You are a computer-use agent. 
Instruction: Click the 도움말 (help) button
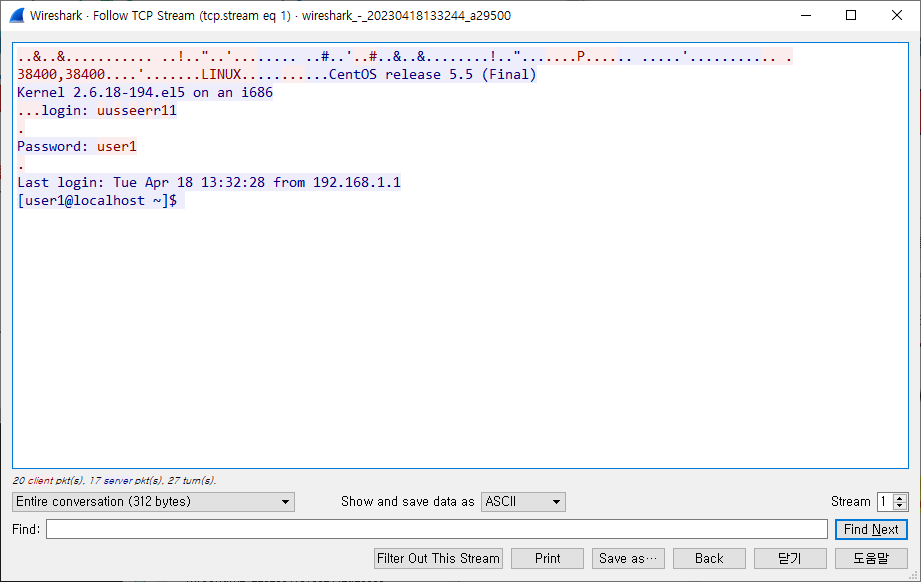871,559
